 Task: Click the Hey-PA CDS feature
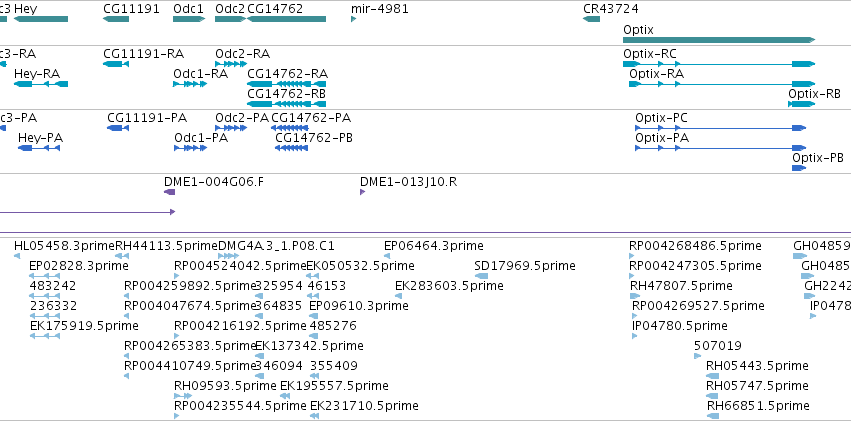pos(39,148)
